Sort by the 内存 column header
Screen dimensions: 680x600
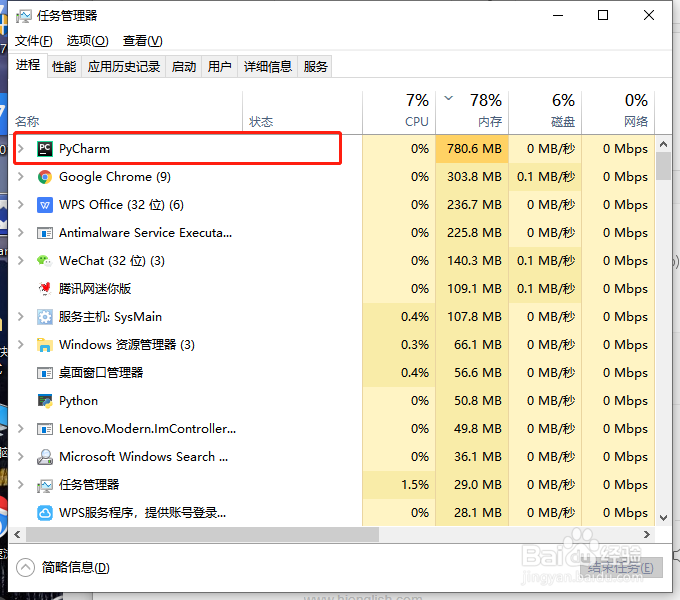coord(472,112)
